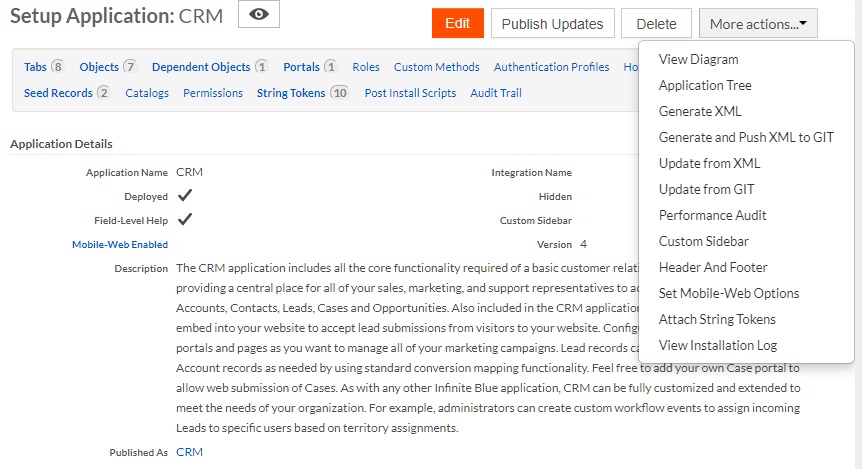Open Dependent Objects link
Viewport: 862px width, 469px height.
click(201, 67)
